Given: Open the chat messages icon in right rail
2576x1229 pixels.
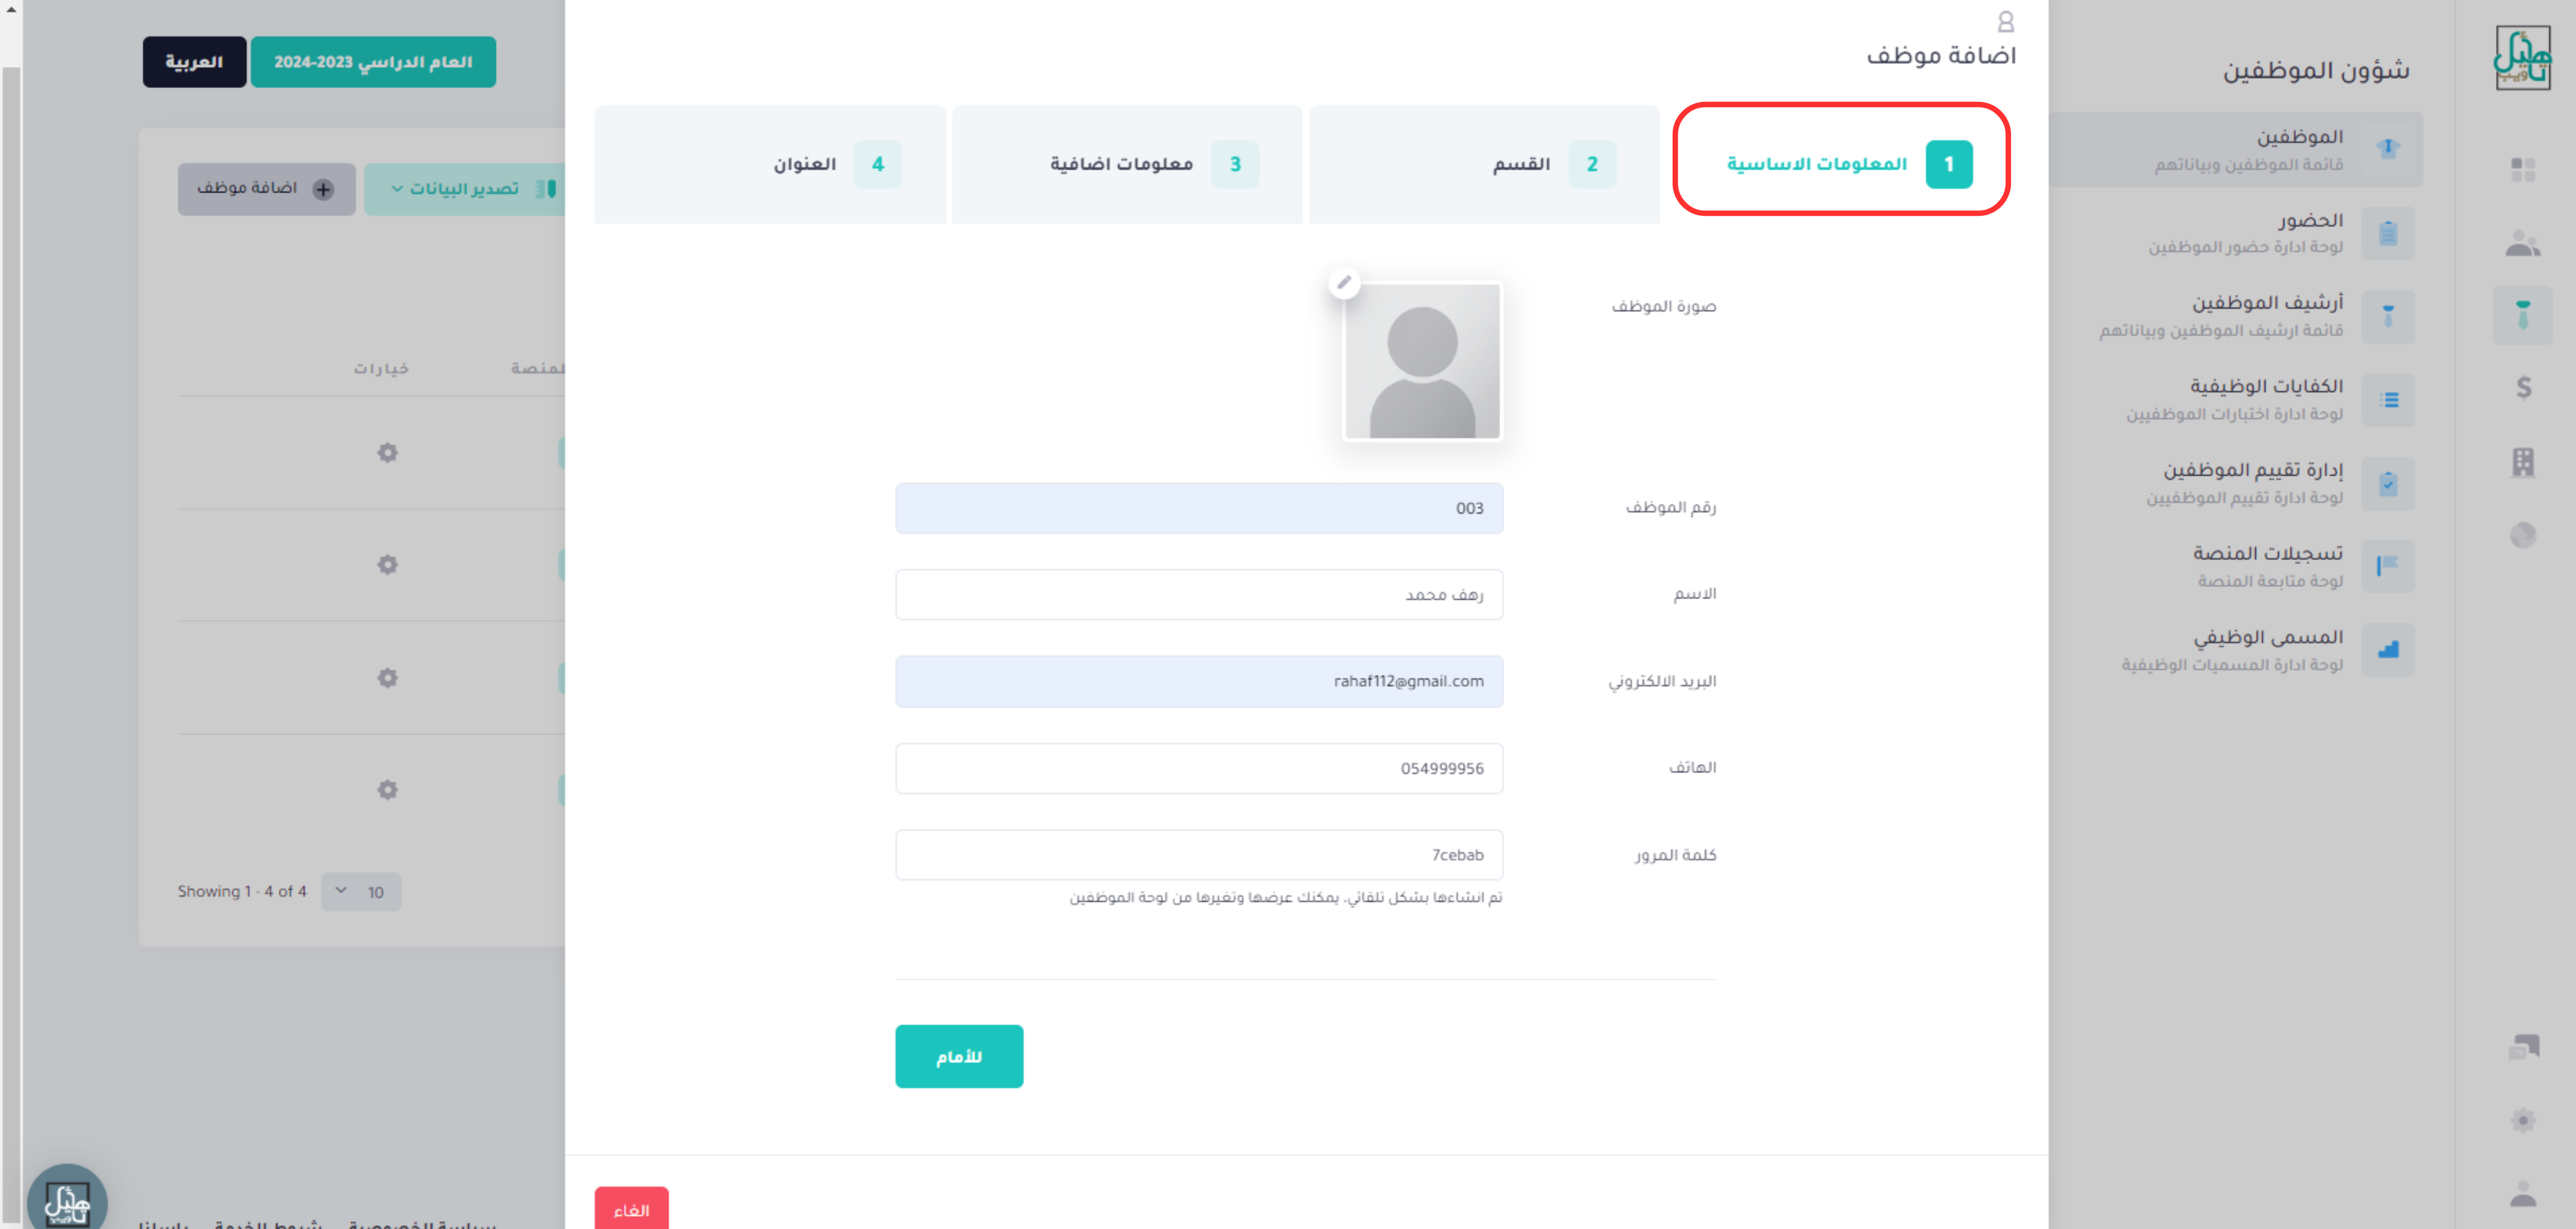Looking at the screenshot, I should click(x=2523, y=1047).
